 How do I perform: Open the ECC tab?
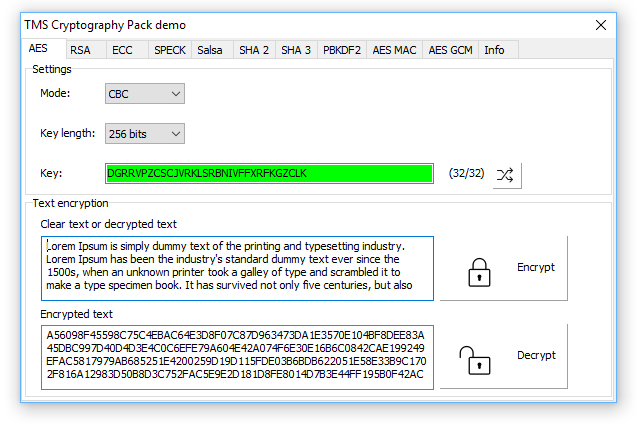[122, 50]
